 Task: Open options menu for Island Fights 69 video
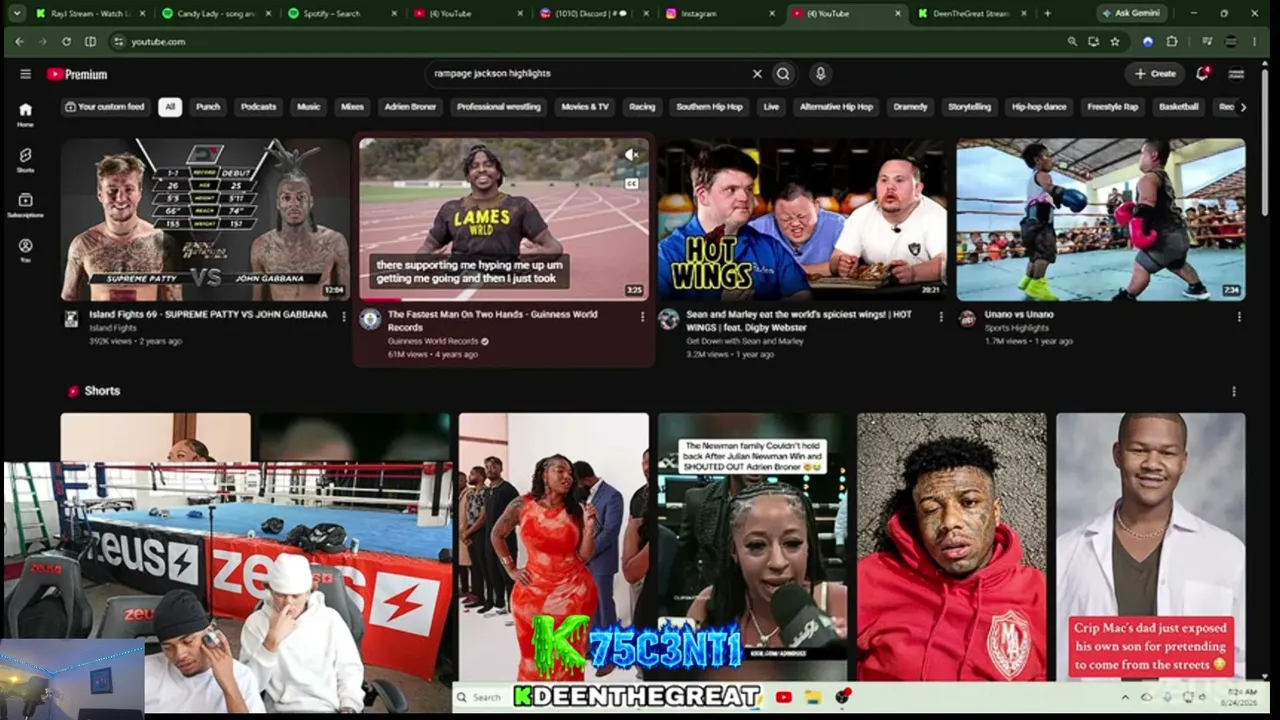(x=344, y=316)
